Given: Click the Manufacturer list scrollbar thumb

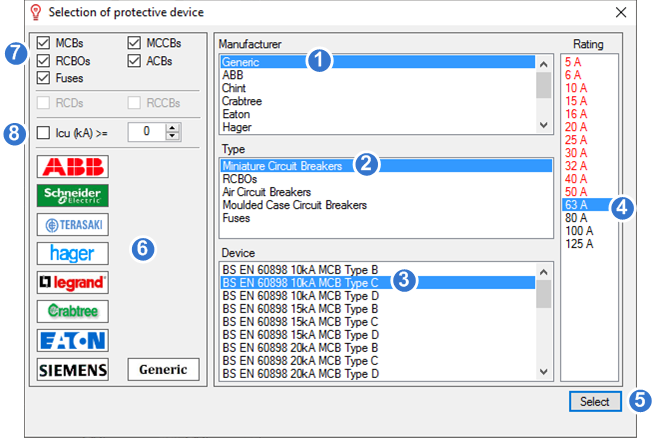Looking at the screenshot, I should click(x=543, y=85).
